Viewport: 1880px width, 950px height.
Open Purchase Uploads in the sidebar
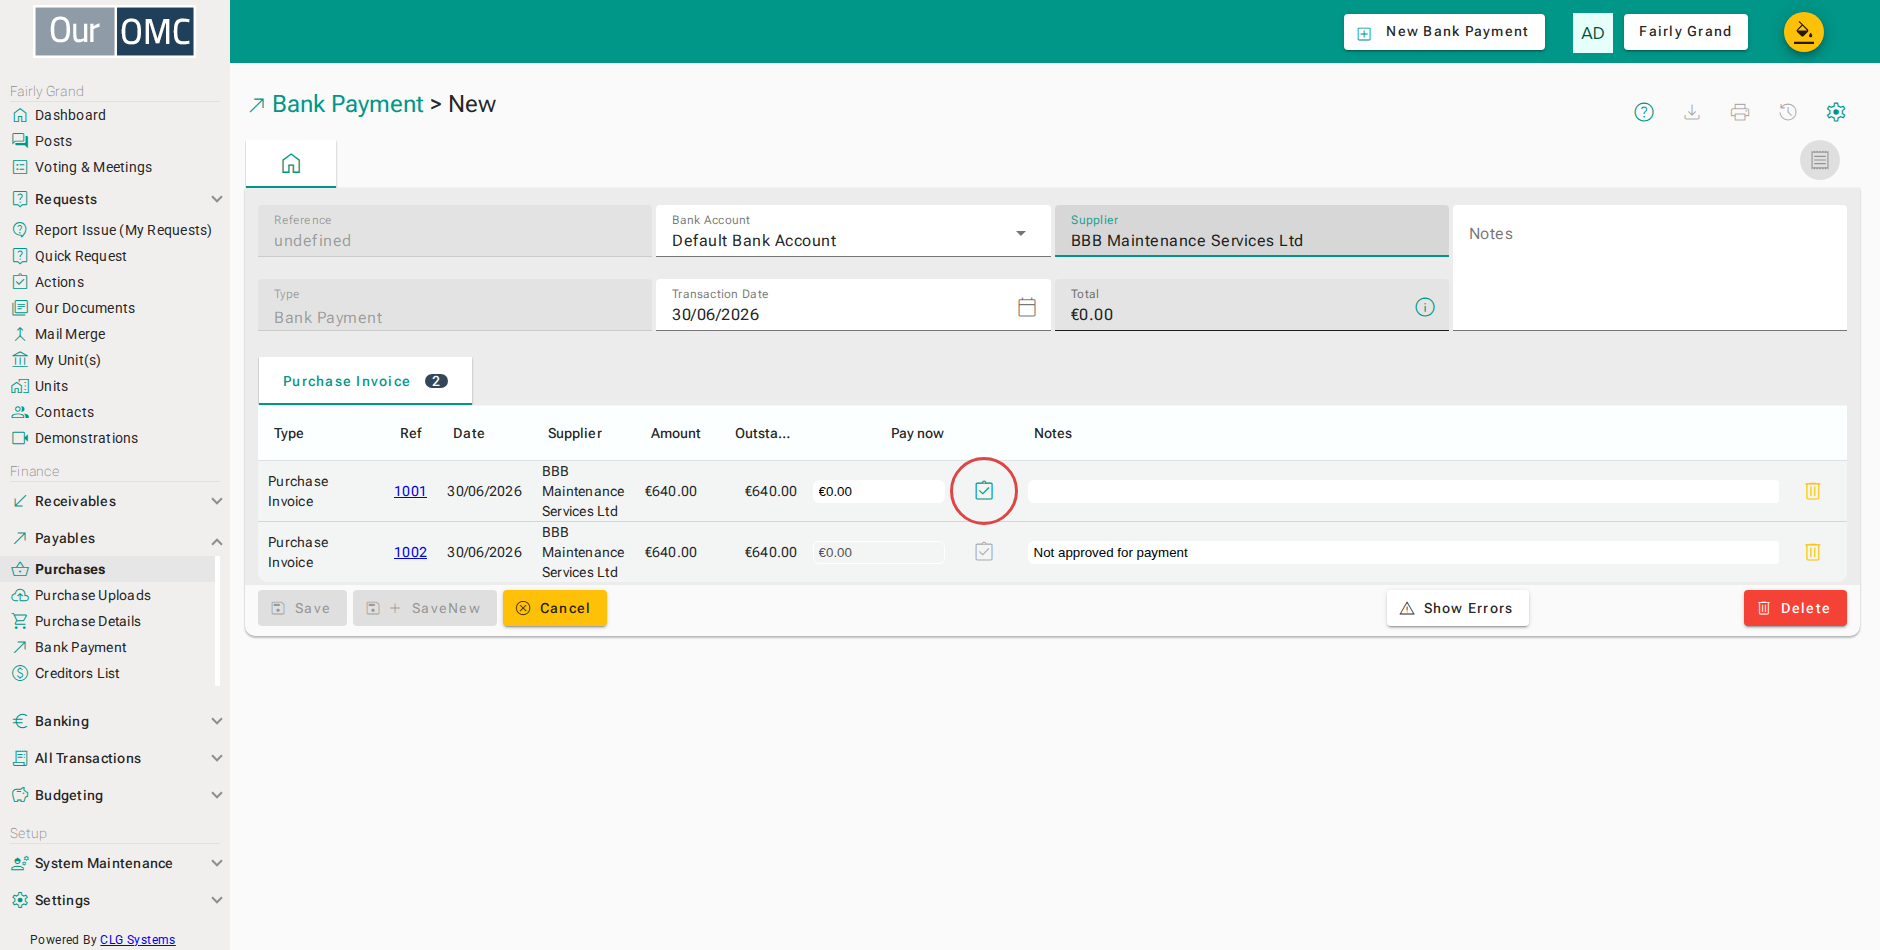[93, 595]
